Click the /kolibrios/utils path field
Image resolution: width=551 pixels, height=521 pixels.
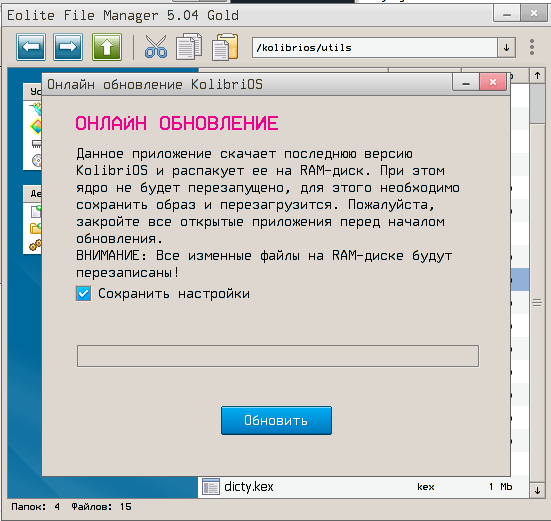pyautogui.click(x=375, y=47)
